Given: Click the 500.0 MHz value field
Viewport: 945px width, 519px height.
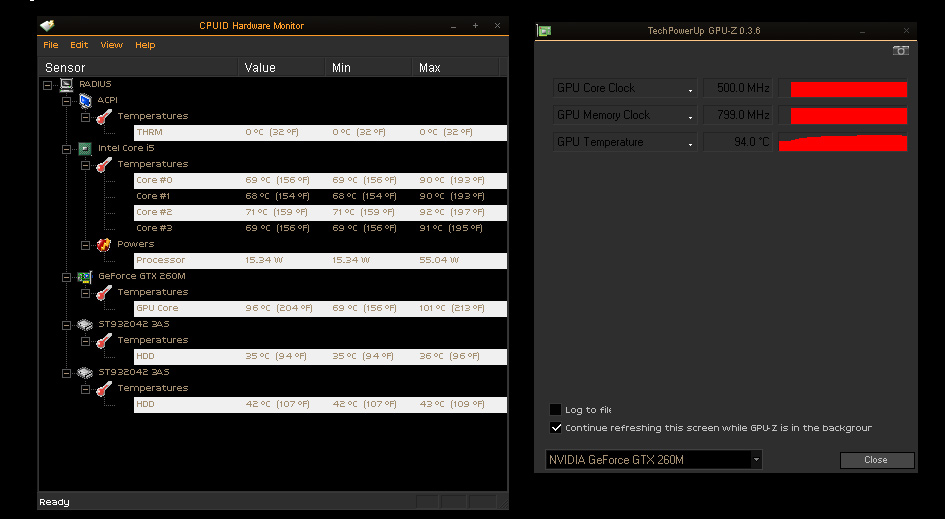Looking at the screenshot, I should click(738, 88).
